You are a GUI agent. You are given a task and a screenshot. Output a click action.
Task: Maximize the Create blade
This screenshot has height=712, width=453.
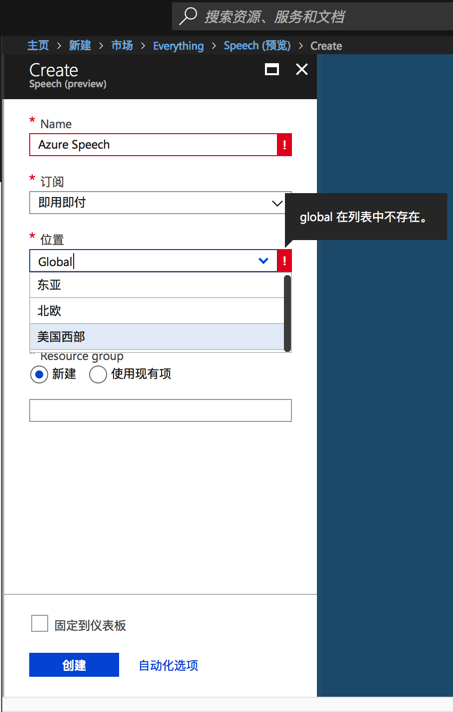tap(272, 69)
